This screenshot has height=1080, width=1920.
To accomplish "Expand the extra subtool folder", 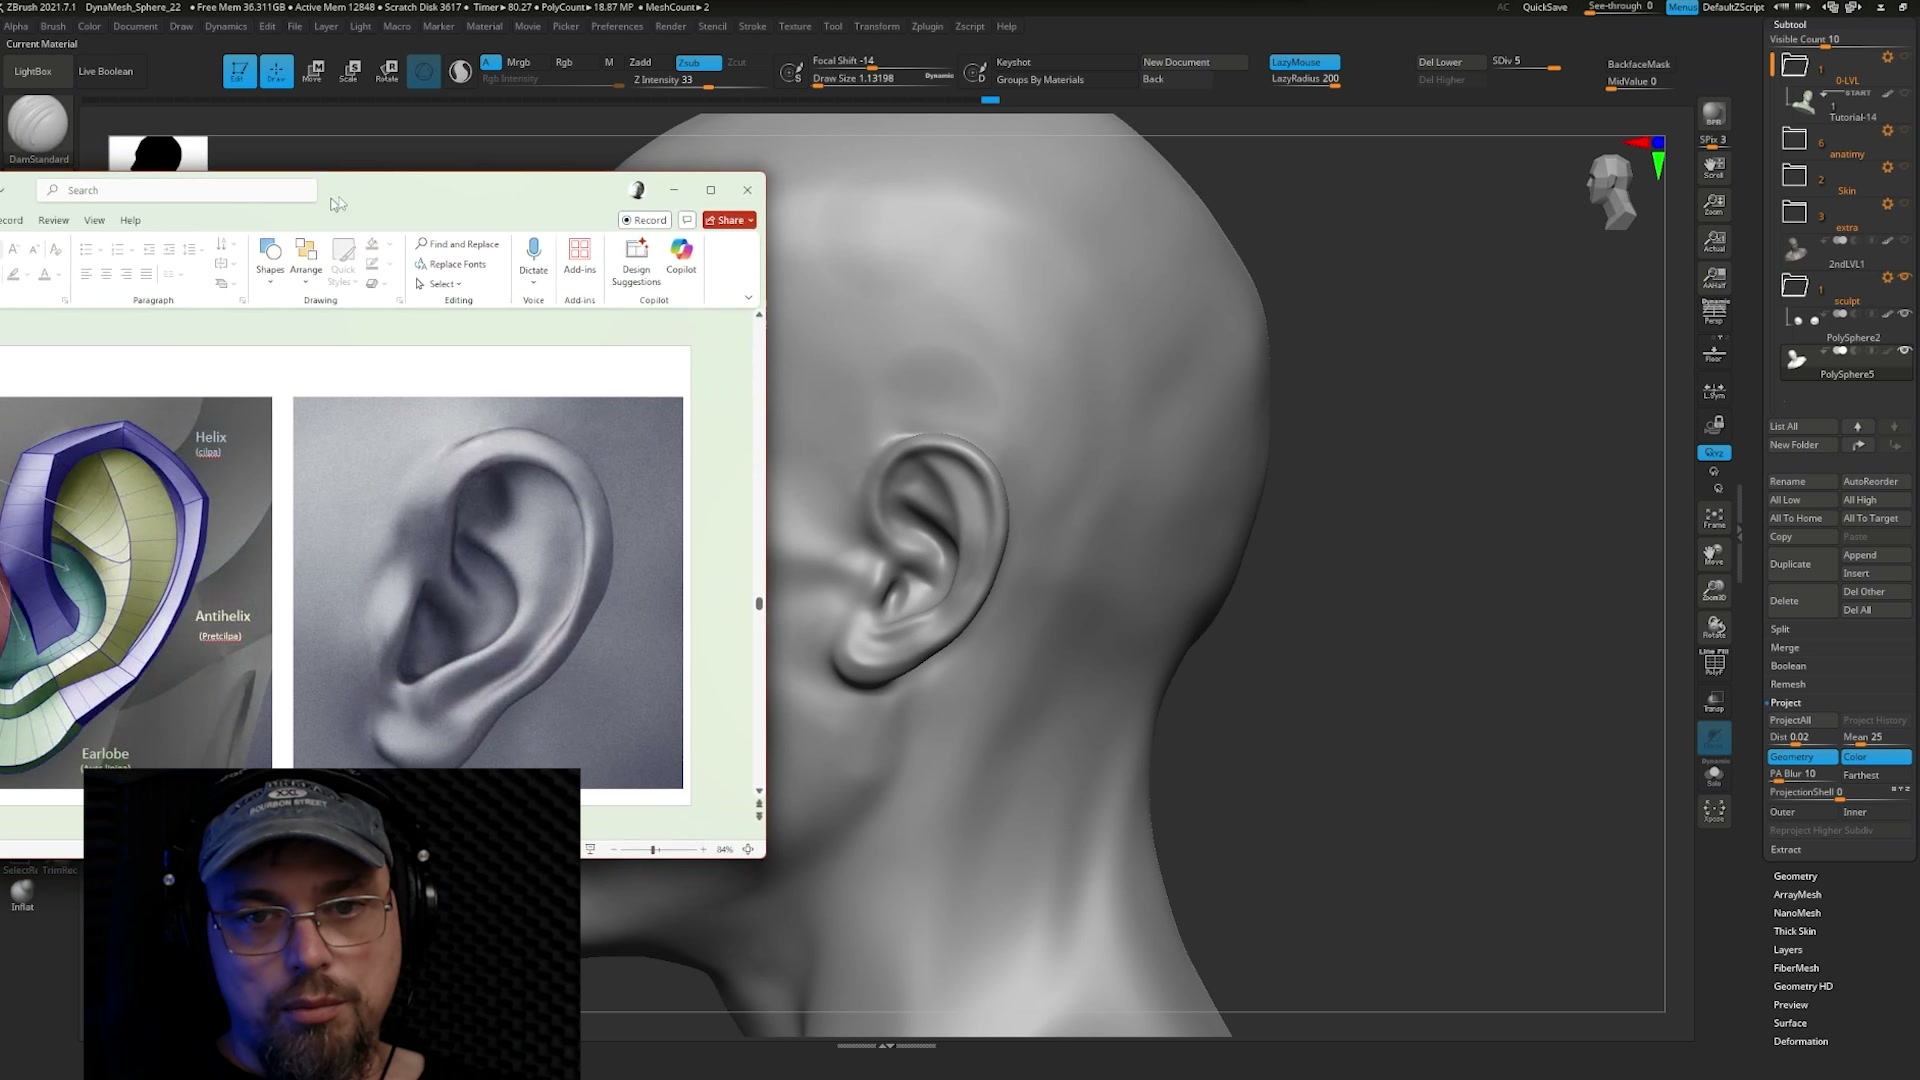I will [1794, 213].
